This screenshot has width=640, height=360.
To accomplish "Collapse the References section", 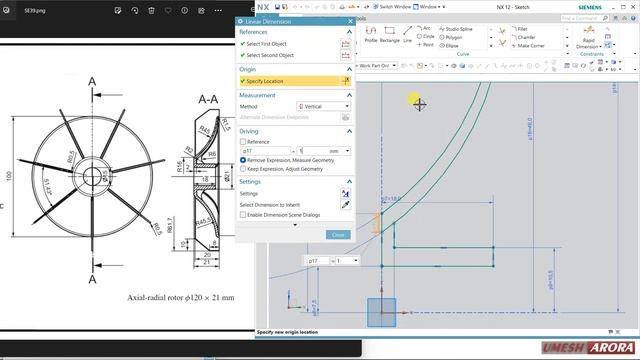I will point(349,32).
